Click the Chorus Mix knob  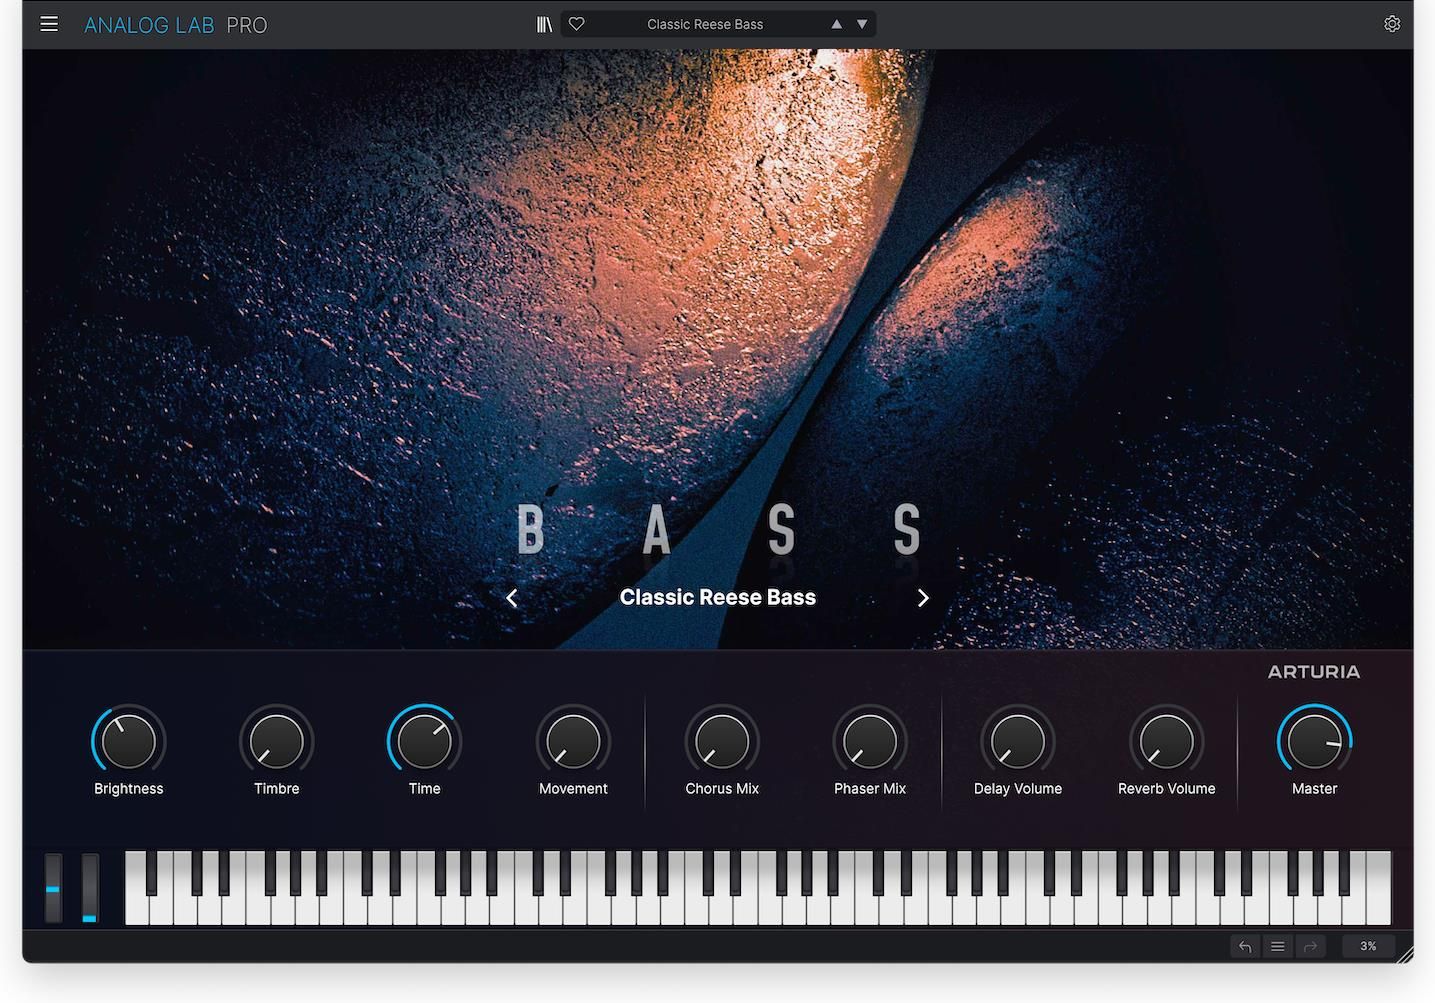click(x=722, y=741)
